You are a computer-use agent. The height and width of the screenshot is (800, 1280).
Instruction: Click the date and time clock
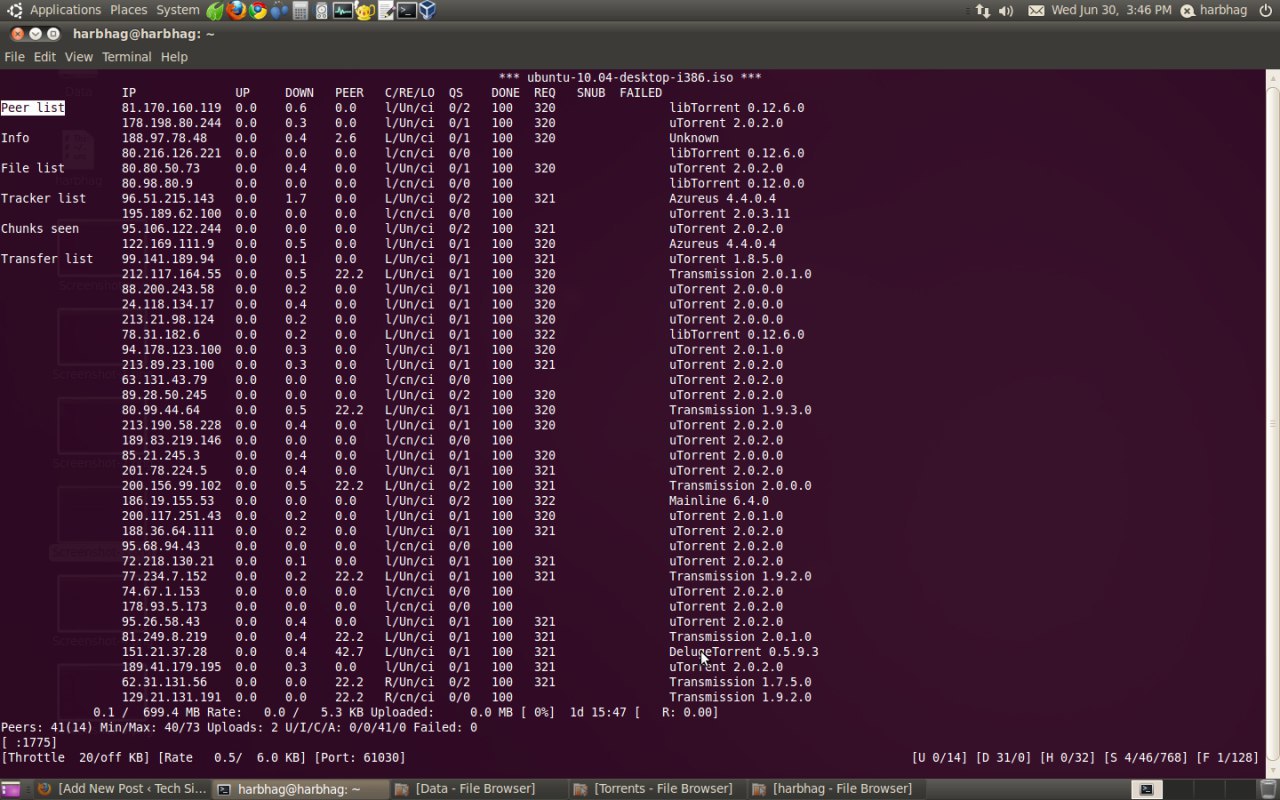click(x=1111, y=10)
